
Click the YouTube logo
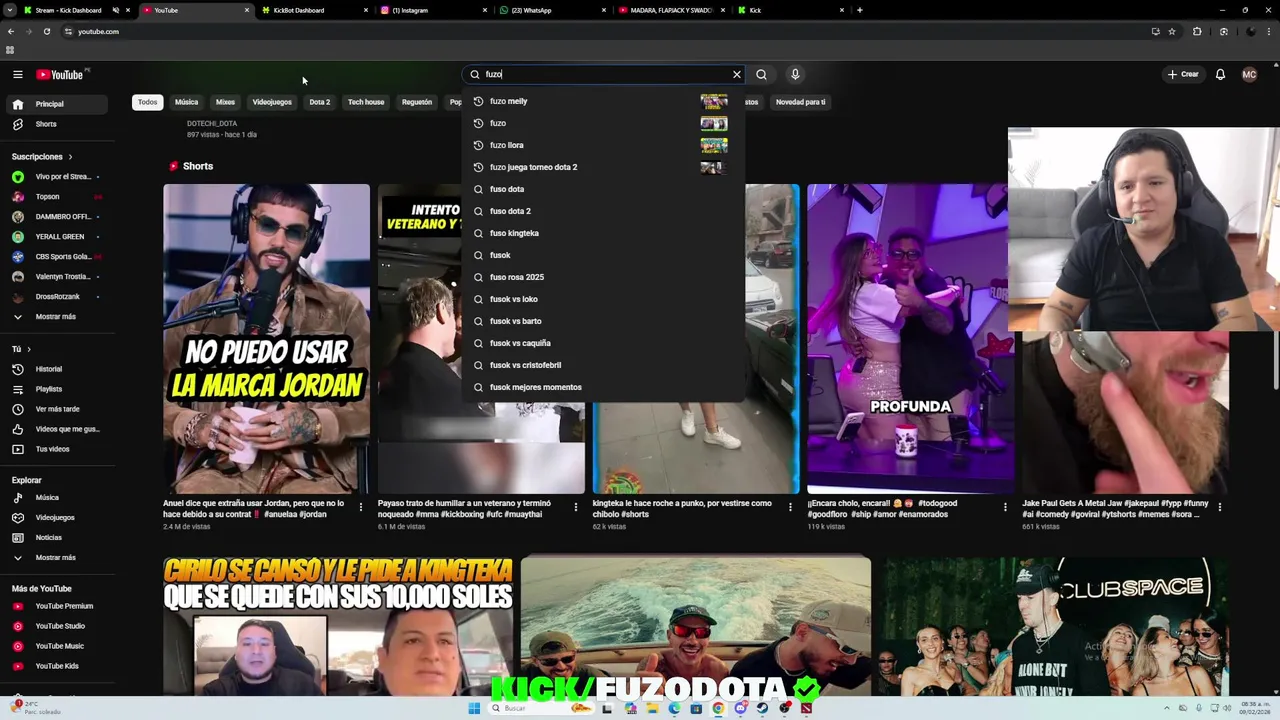coord(62,74)
